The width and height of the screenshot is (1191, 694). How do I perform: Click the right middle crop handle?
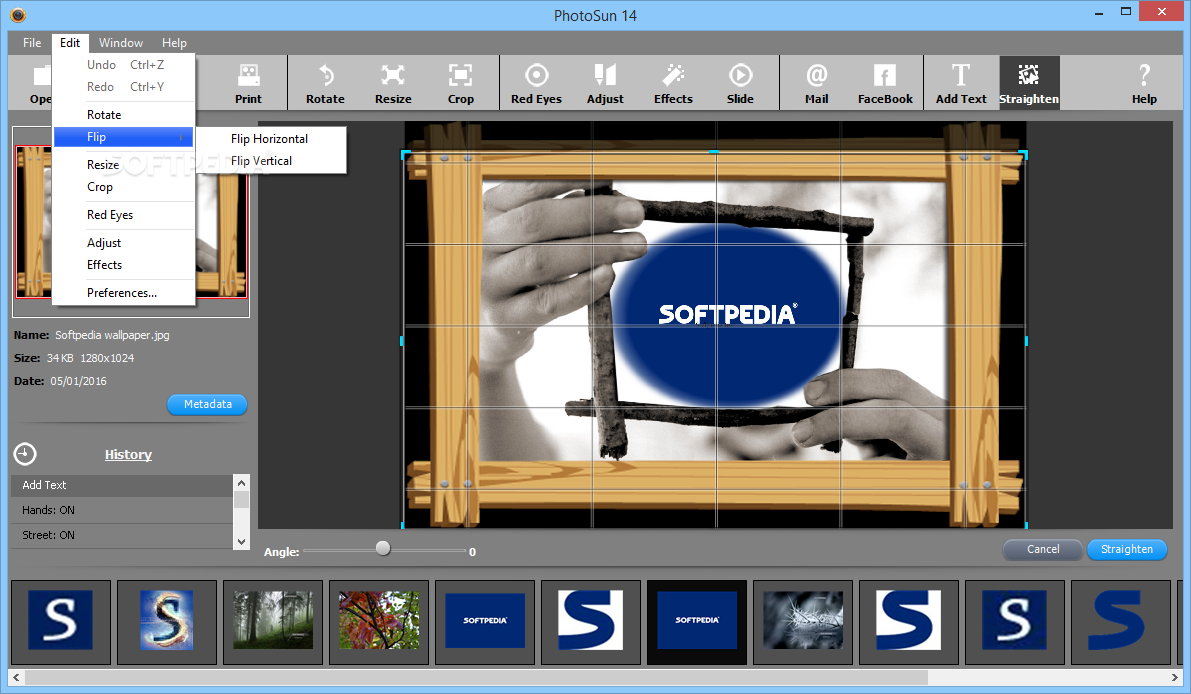click(1026, 341)
